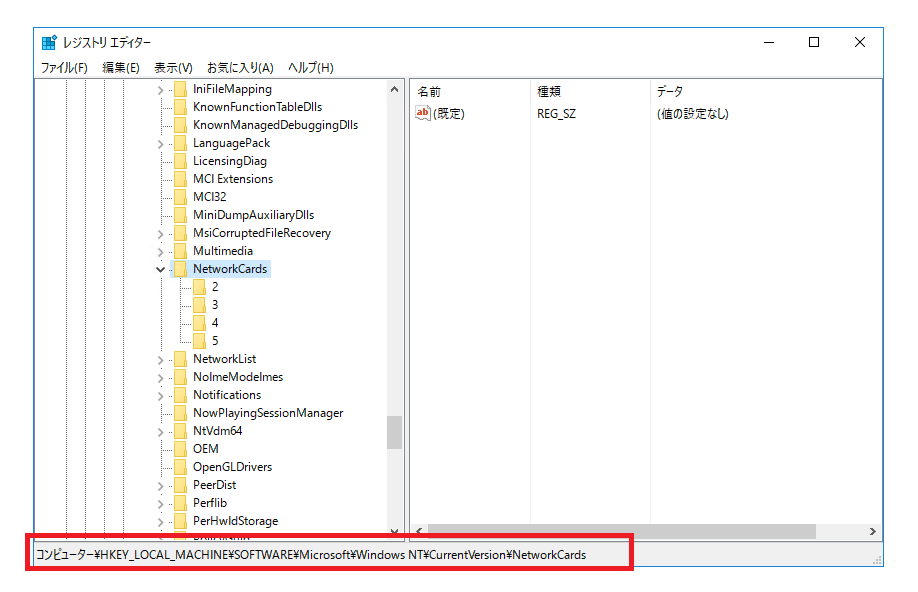Click the folder icon of subkey 2
This screenshot has width=918, height=592.
tap(200, 287)
